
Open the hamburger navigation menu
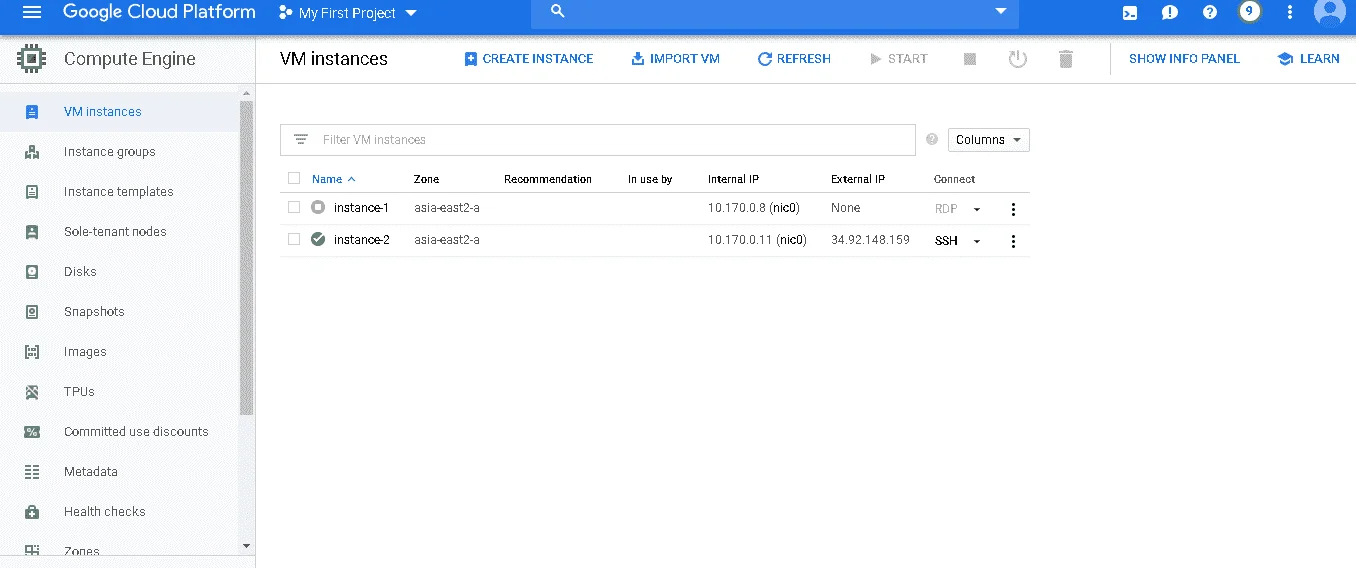pyautogui.click(x=32, y=13)
